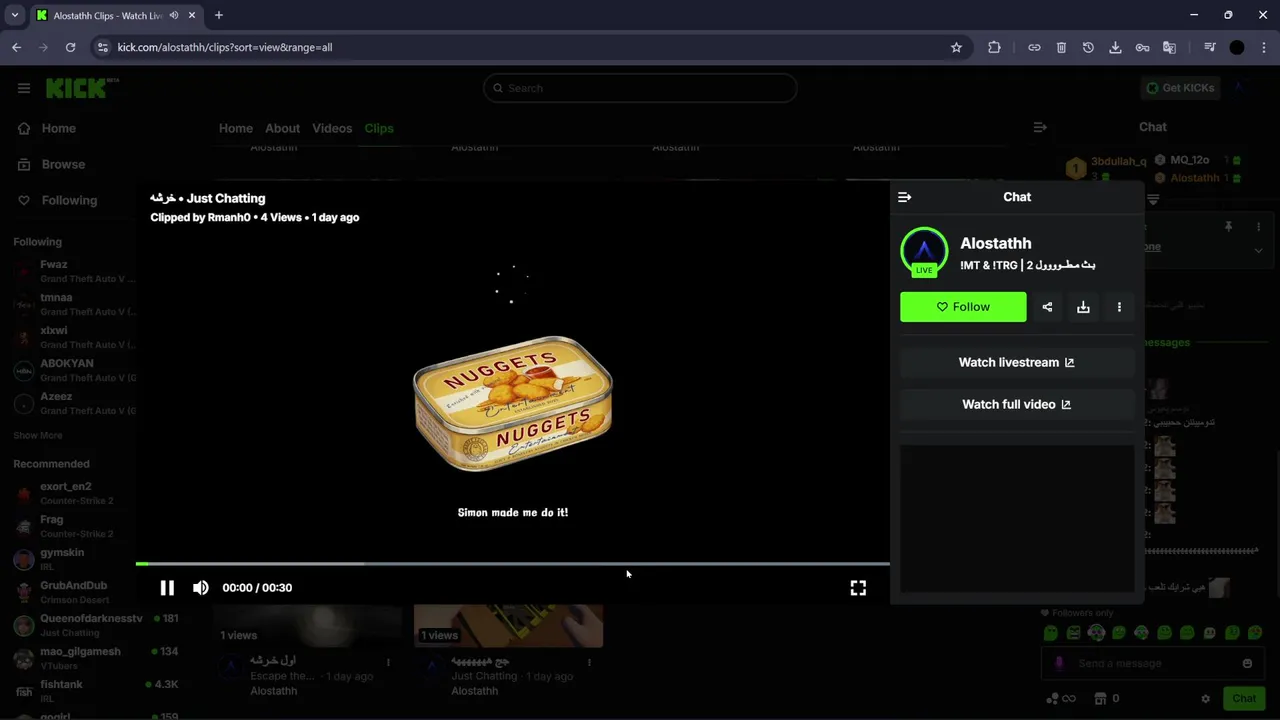Viewport: 1280px width, 720px height.
Task: Open chat settings gear
Action: 1205,698
